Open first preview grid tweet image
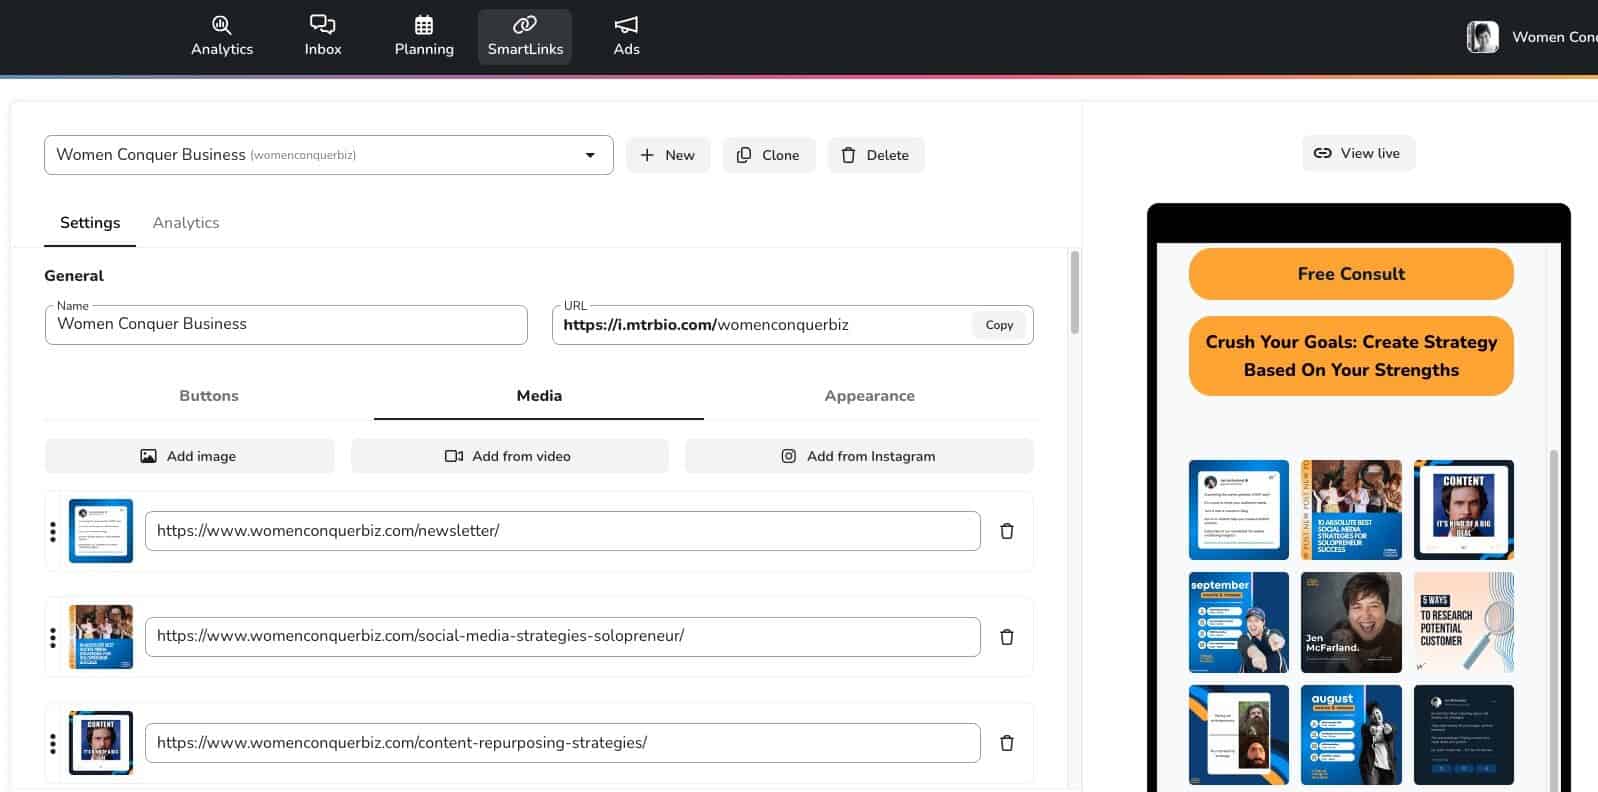The width and height of the screenshot is (1598, 792). (x=1239, y=510)
